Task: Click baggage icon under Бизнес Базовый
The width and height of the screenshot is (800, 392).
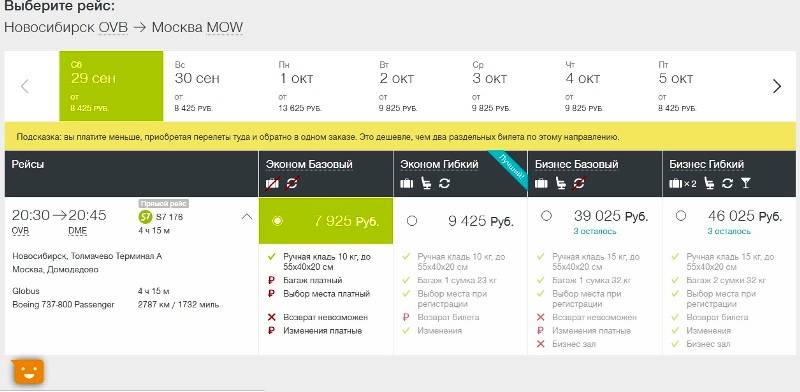Action: [541, 183]
